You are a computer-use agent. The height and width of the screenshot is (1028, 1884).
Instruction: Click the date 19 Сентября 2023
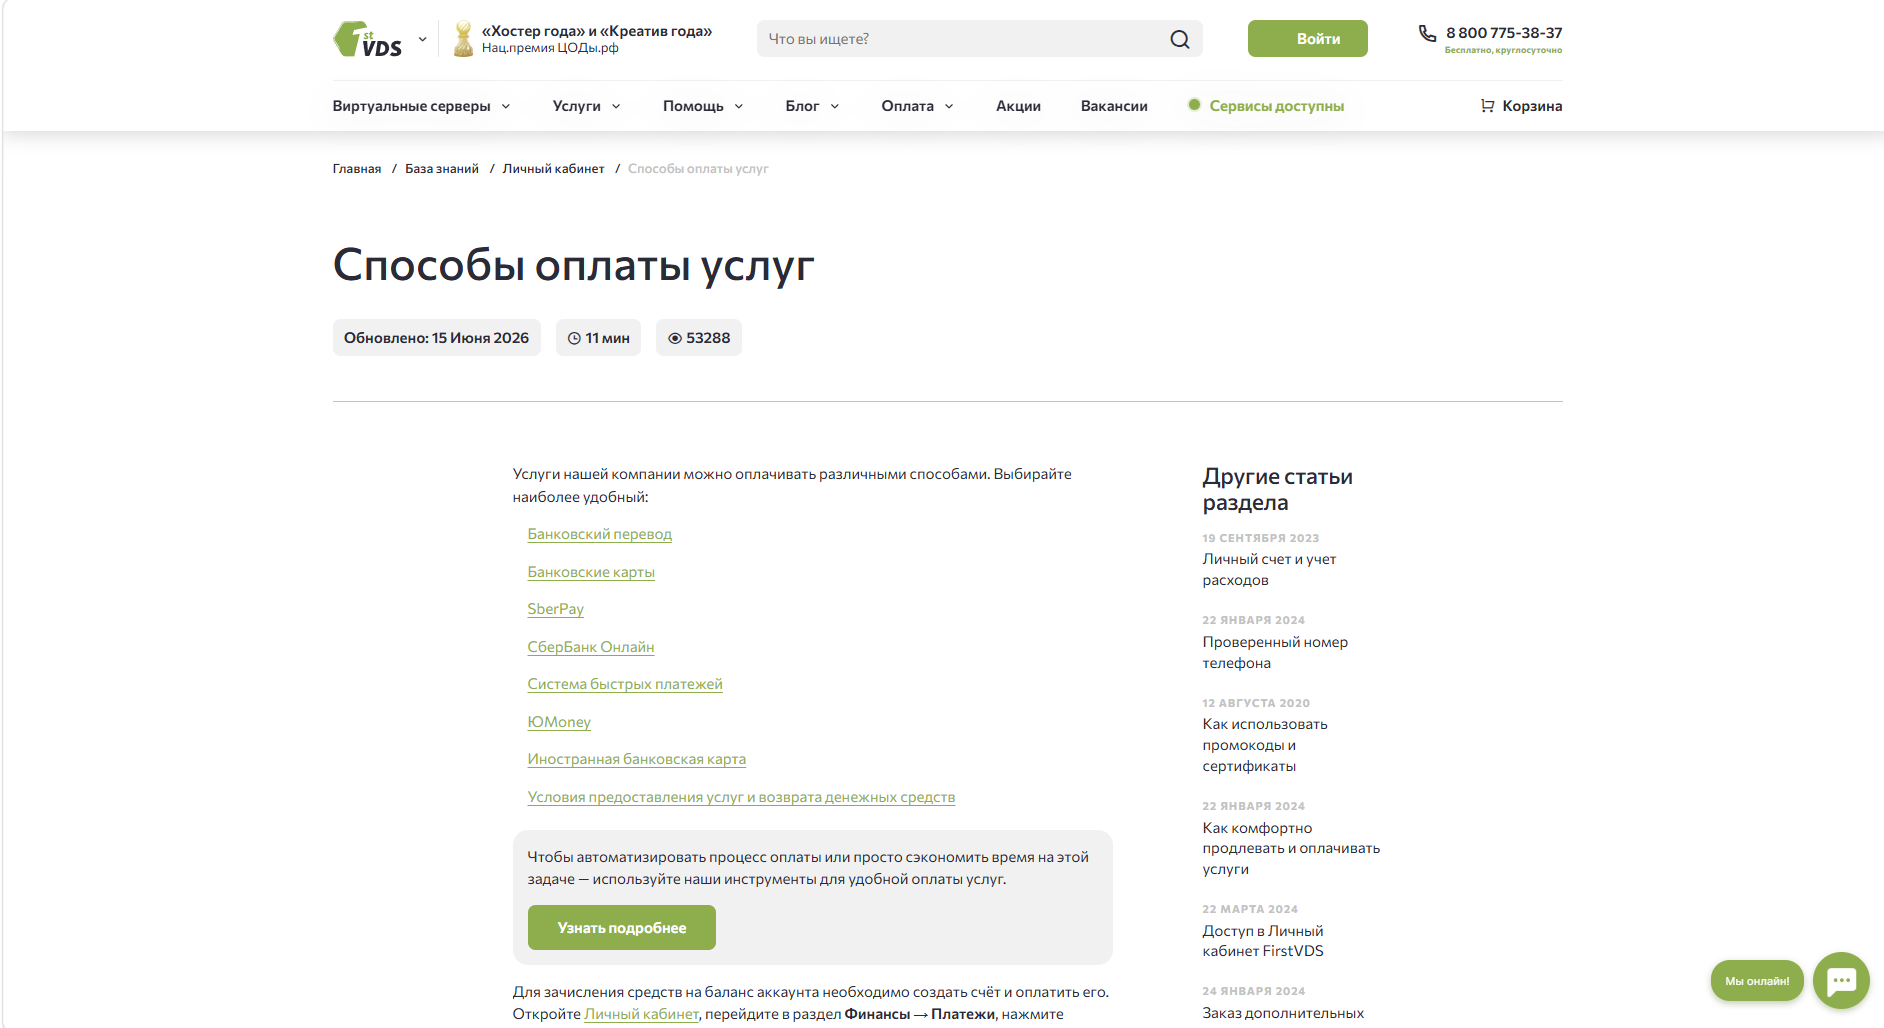tap(1261, 538)
